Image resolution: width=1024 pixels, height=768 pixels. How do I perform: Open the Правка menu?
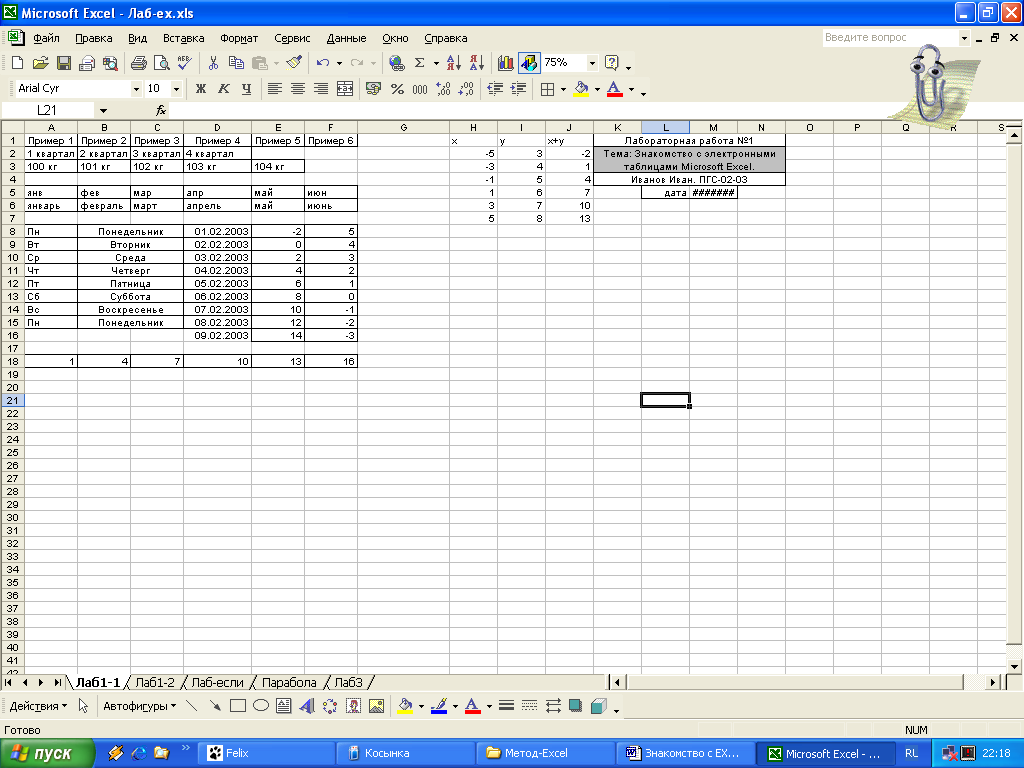pos(93,38)
